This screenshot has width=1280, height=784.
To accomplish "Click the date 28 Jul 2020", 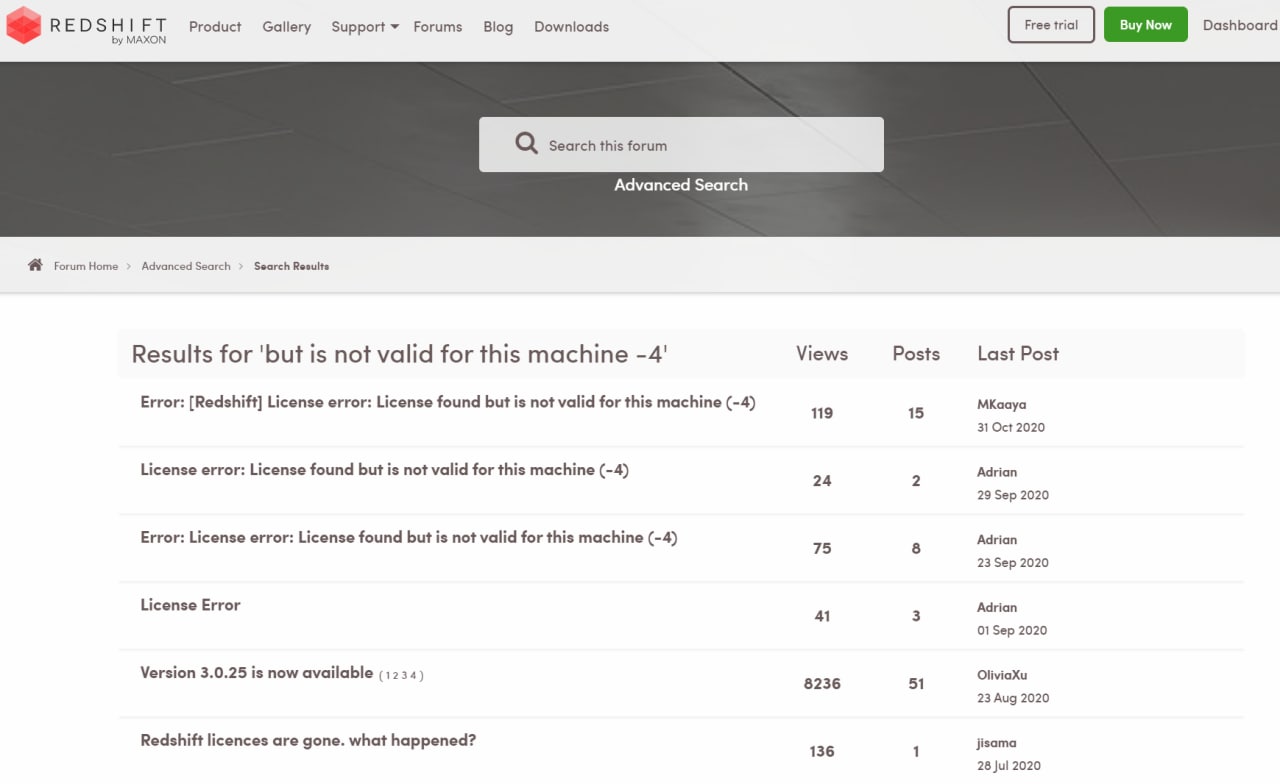I will click(x=1009, y=766).
